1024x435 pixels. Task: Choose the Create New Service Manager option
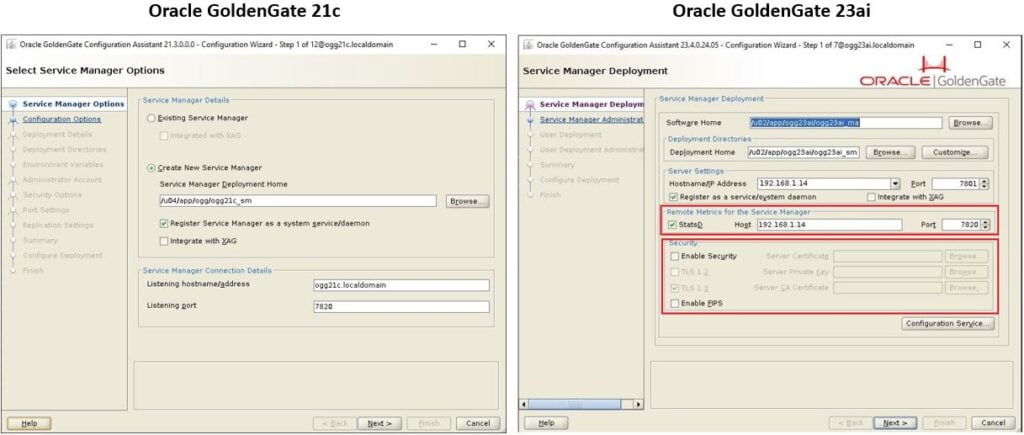coord(151,168)
